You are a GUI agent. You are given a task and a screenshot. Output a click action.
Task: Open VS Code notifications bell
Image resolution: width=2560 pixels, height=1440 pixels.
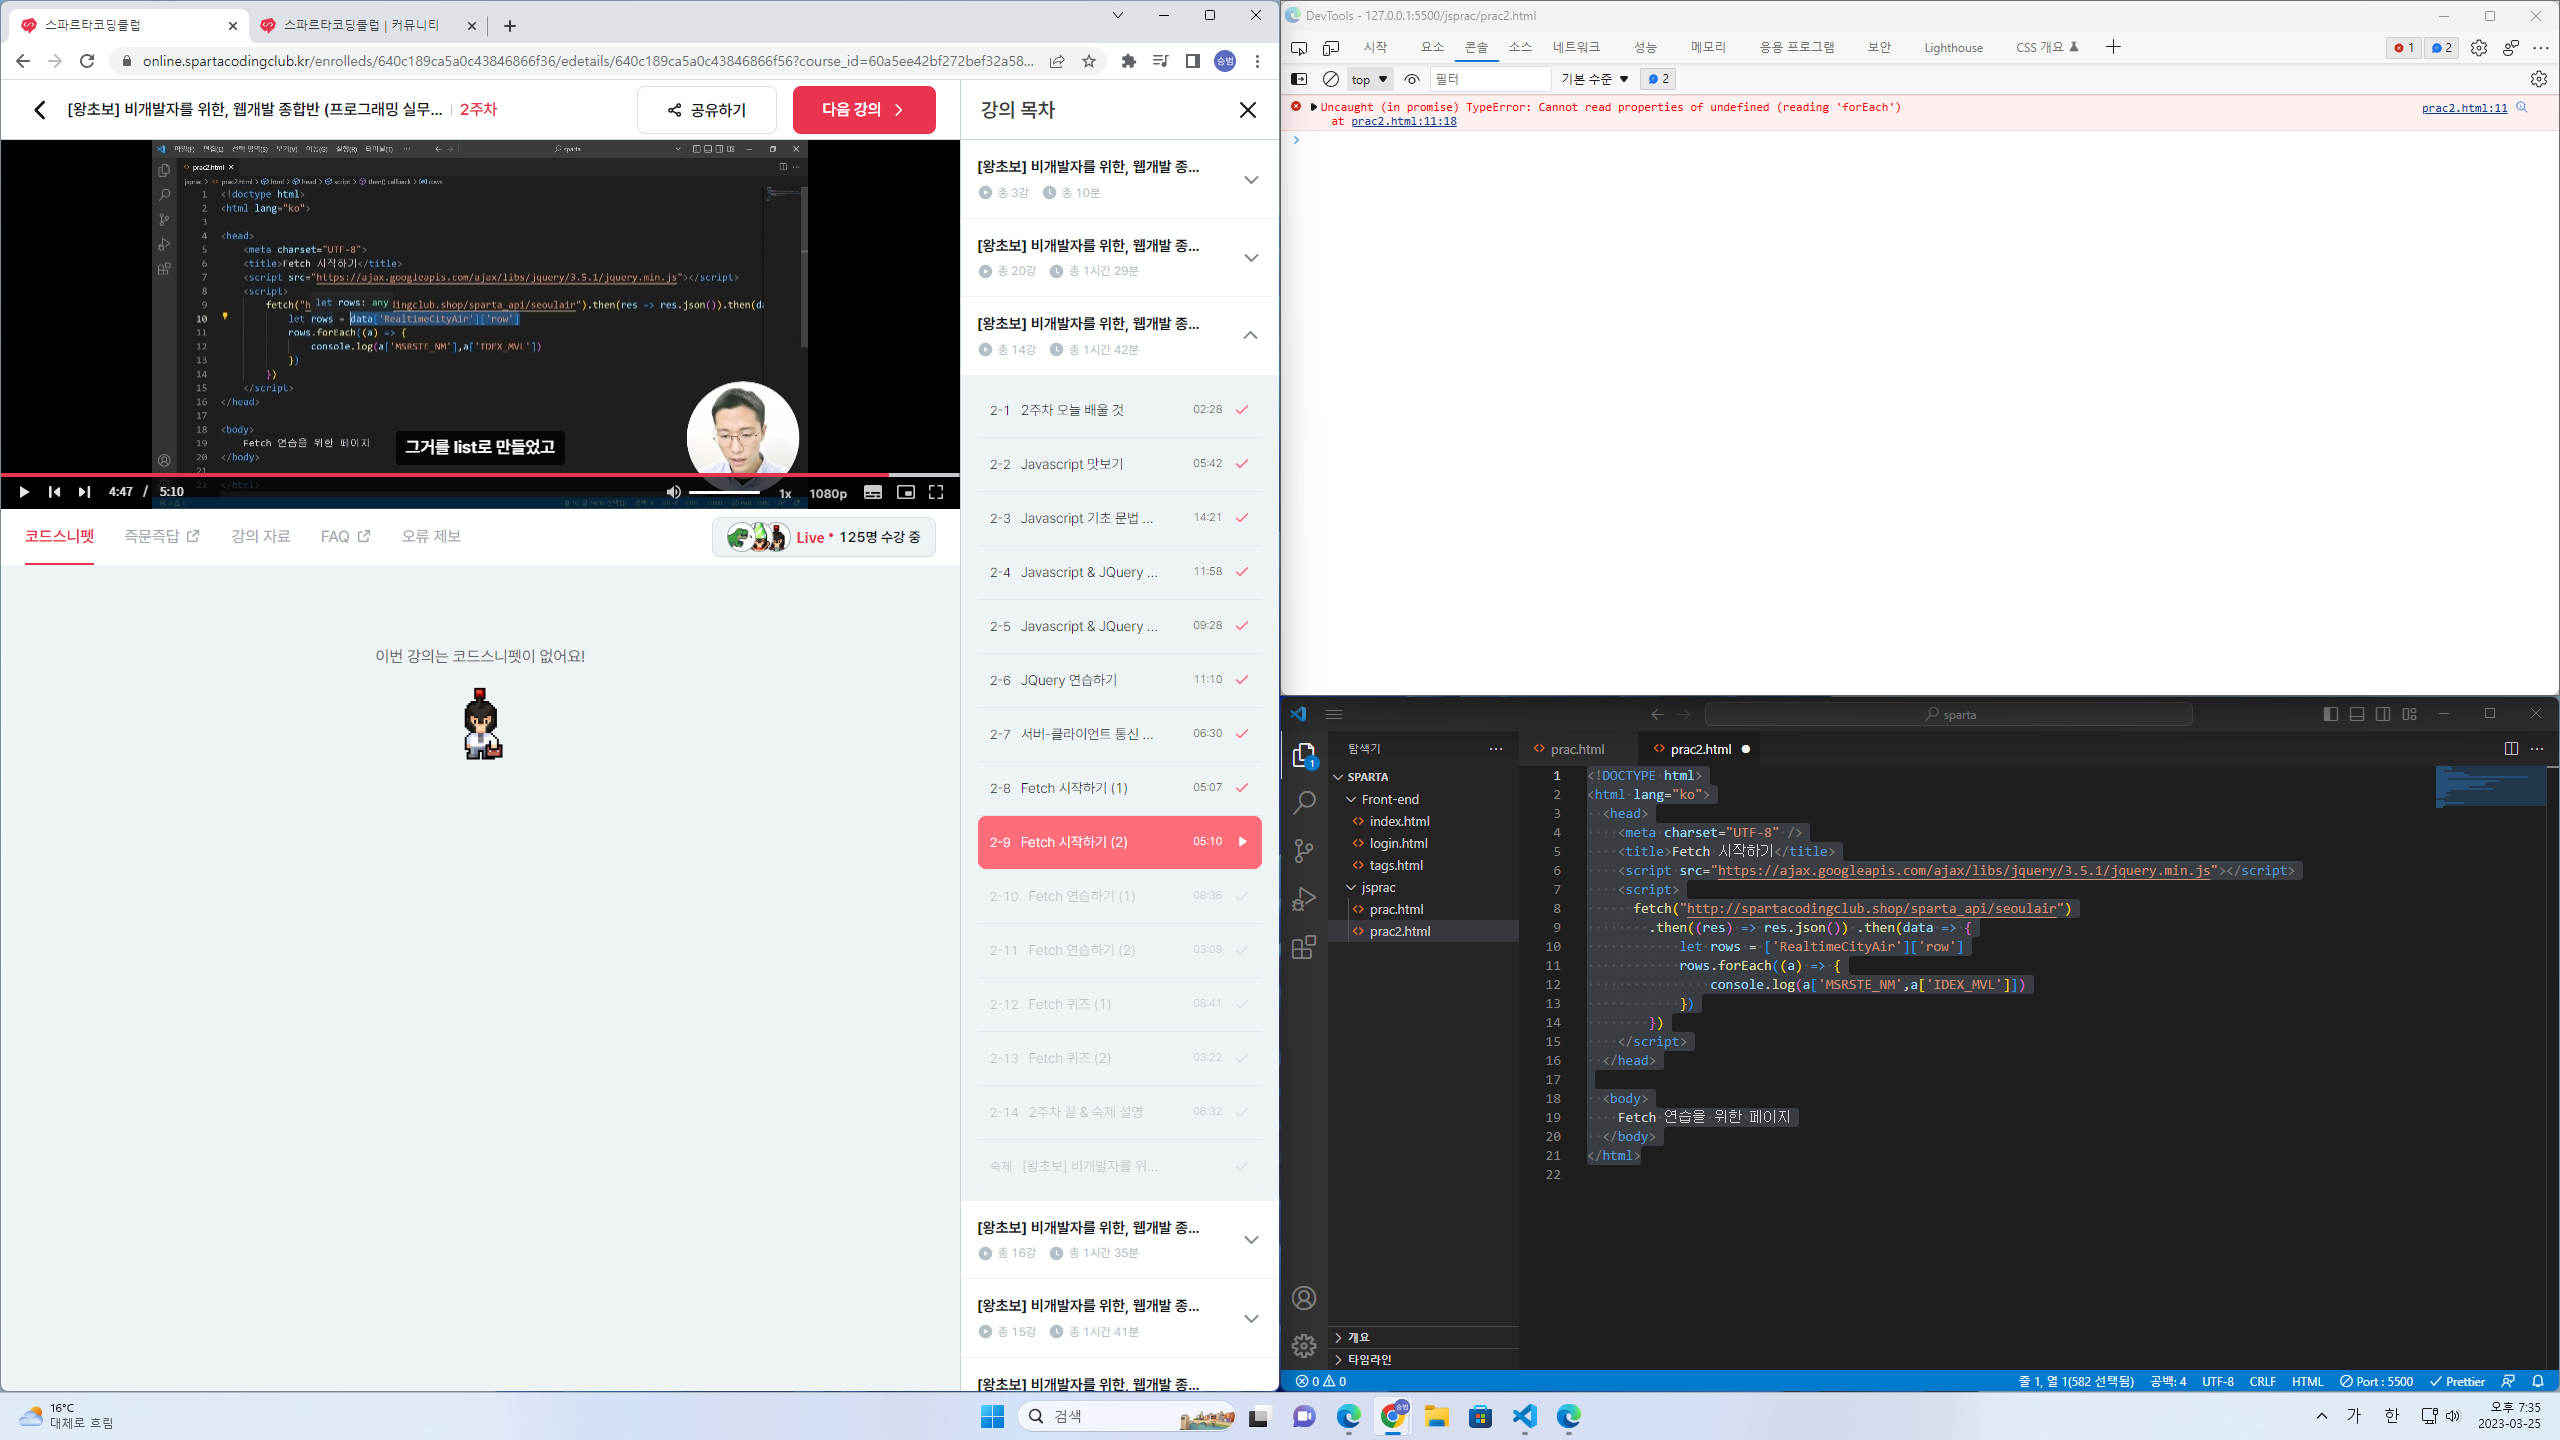[x=2538, y=1381]
